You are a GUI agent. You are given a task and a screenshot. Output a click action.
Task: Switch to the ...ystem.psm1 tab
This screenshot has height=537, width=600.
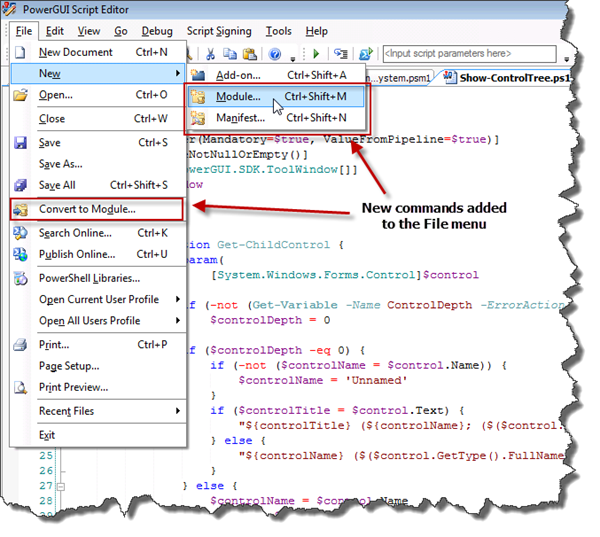click(x=398, y=78)
